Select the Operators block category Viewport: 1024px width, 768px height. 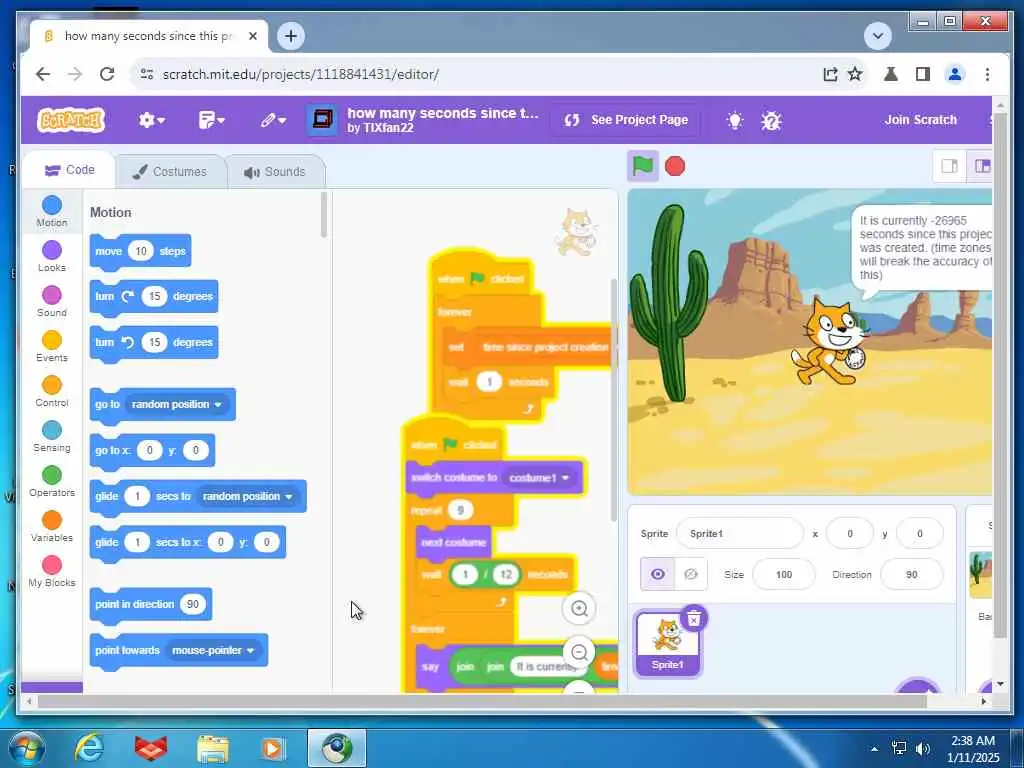(52, 482)
